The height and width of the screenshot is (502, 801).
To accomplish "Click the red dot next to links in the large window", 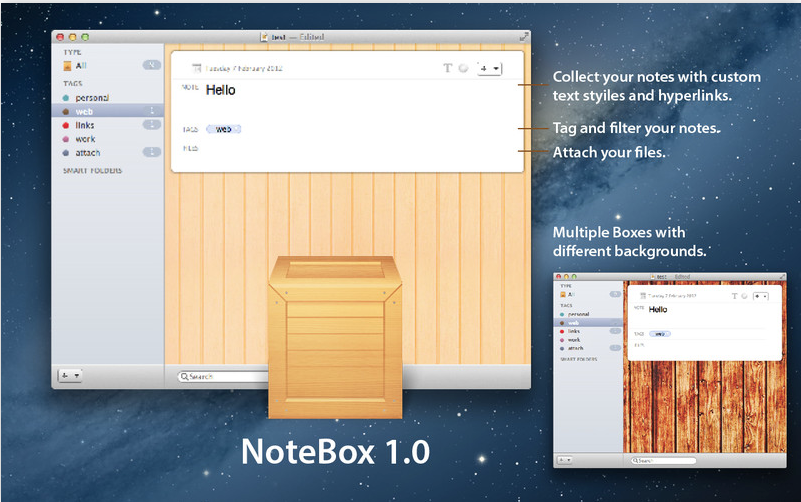I will pyautogui.click(x=65, y=125).
